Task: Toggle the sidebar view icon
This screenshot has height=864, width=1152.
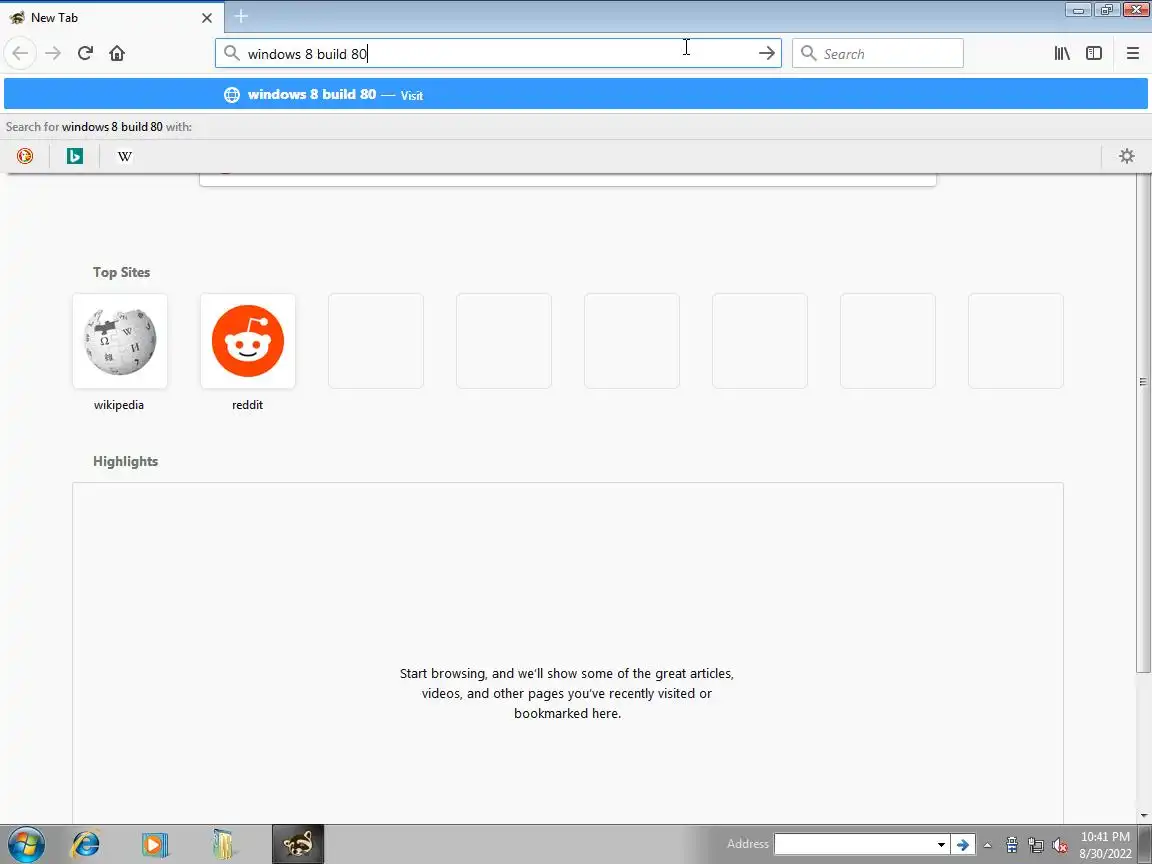Action: [1094, 53]
